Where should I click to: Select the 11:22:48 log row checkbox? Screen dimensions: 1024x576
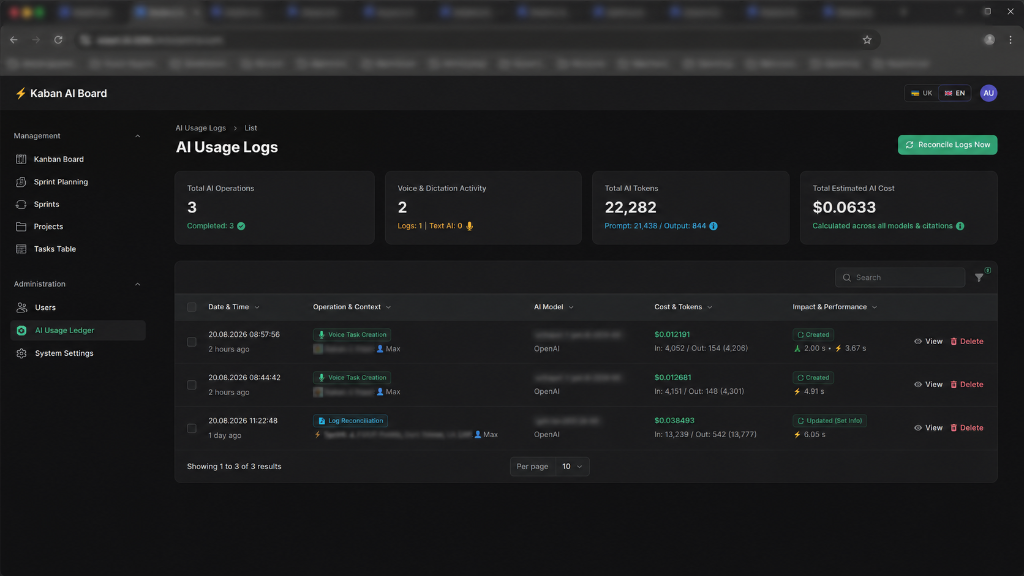point(191,428)
